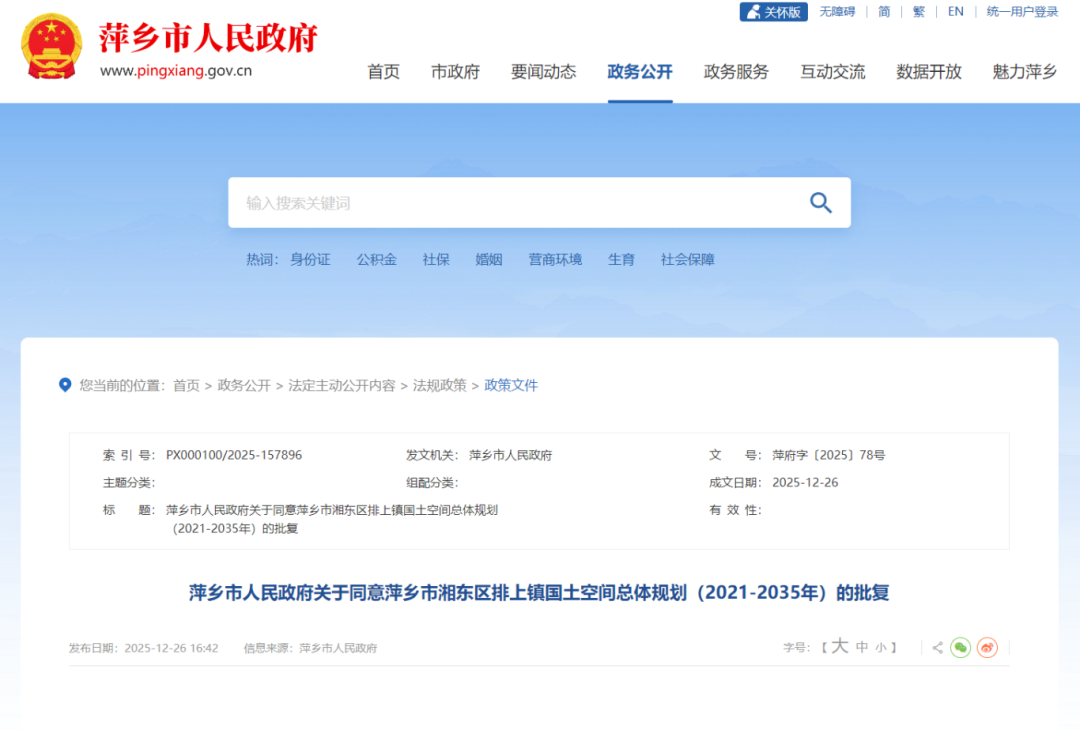This screenshot has width=1080, height=730.
Task: Open 无障碍 accessibility mode
Action: pos(837,12)
